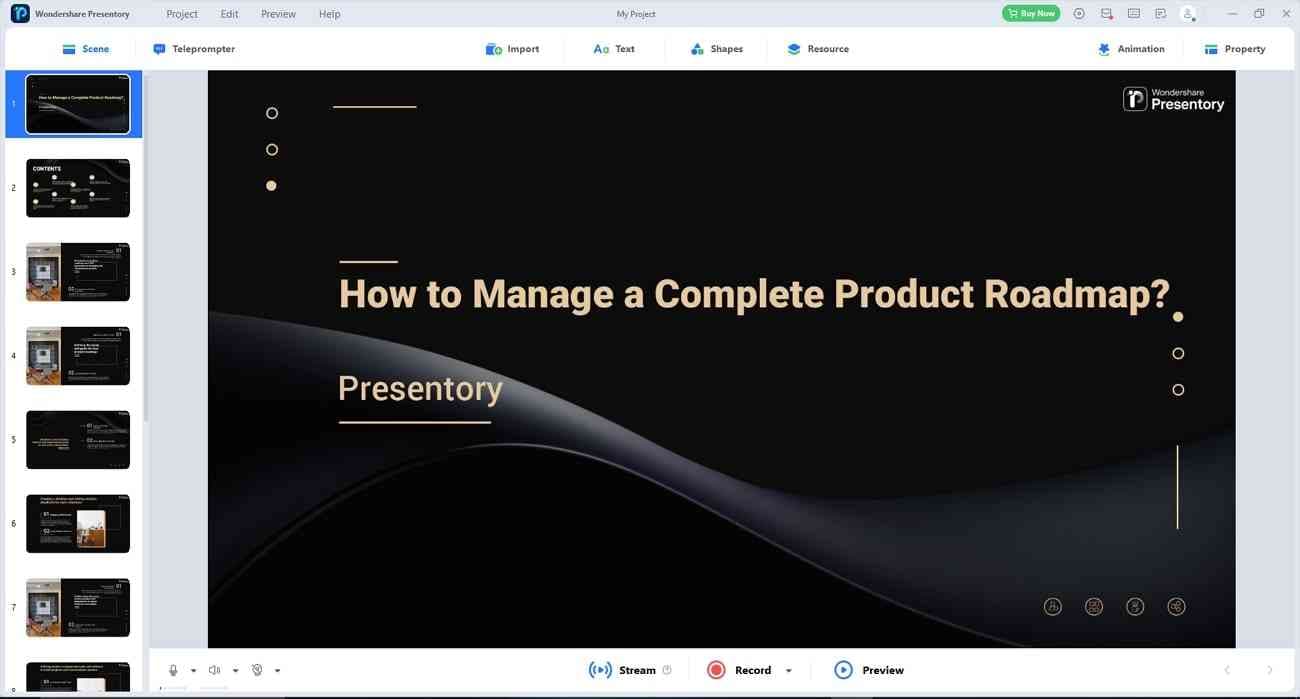Viewport: 1300px width, 699px height.
Task: Select slide 5 thumbnail
Action: coord(78,440)
